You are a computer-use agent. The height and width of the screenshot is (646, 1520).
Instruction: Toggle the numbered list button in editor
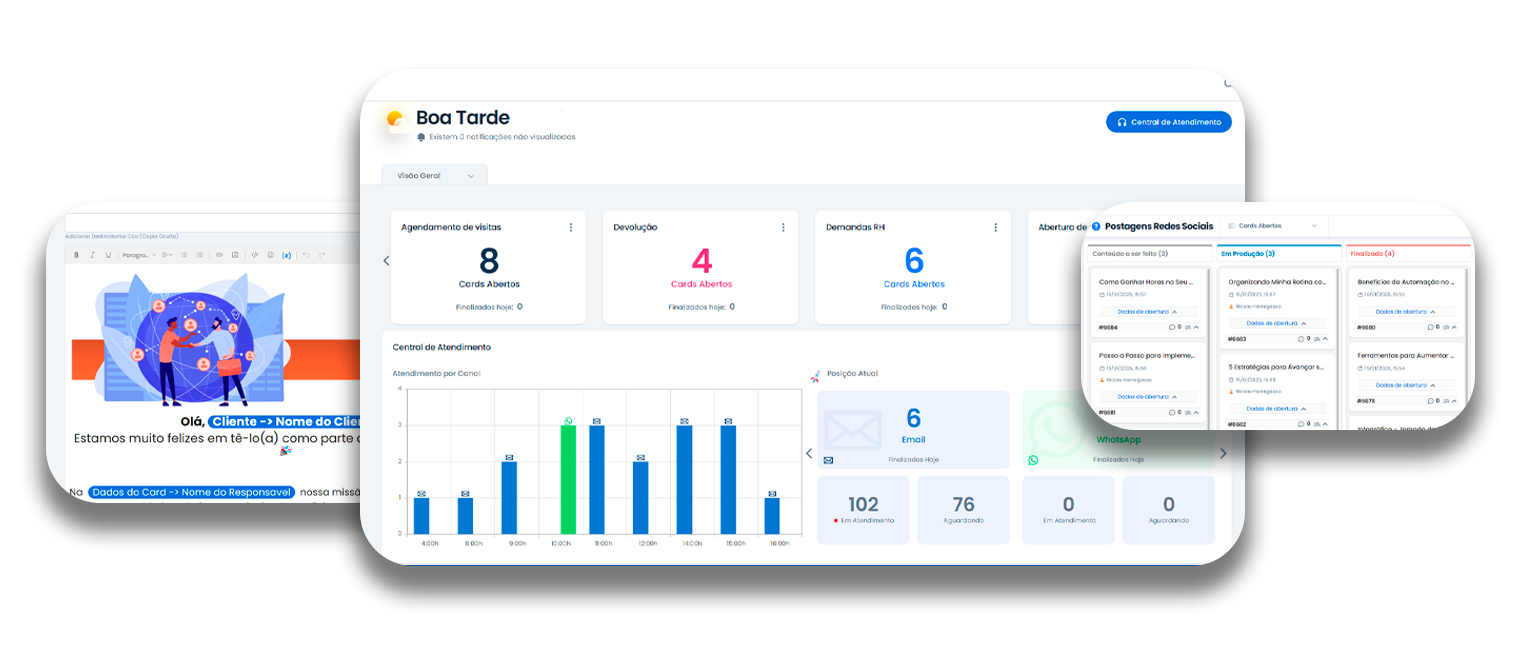[200, 255]
